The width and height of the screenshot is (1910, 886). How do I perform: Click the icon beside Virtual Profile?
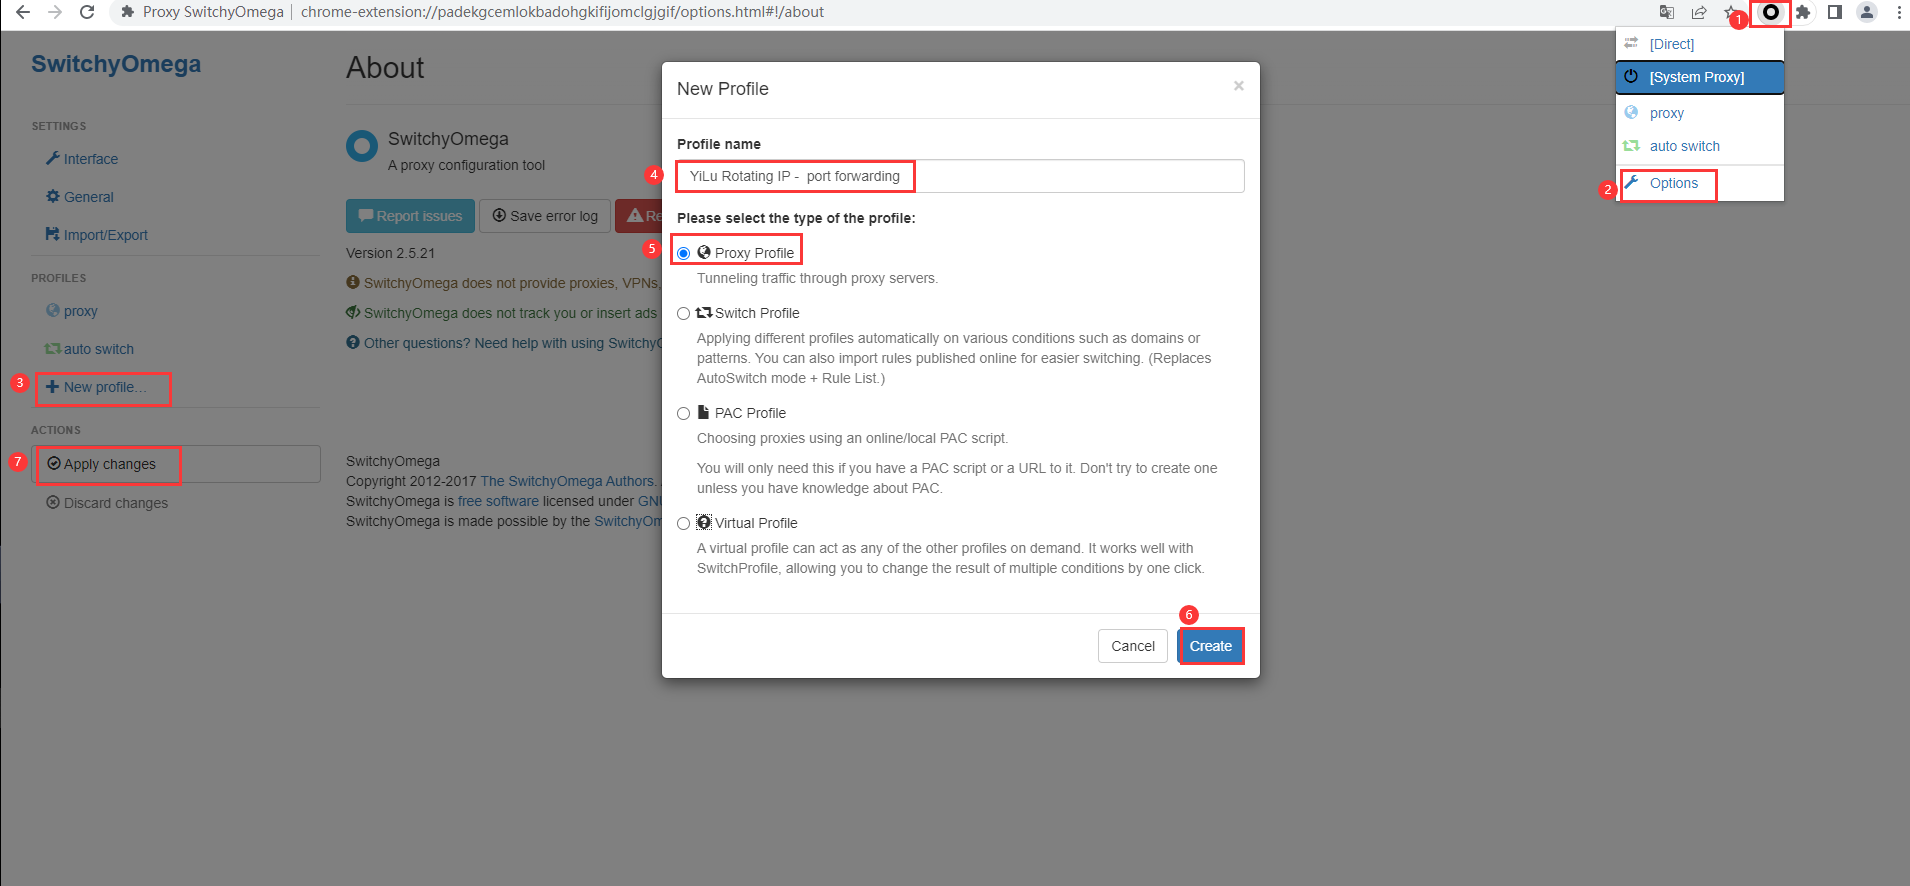tap(704, 522)
